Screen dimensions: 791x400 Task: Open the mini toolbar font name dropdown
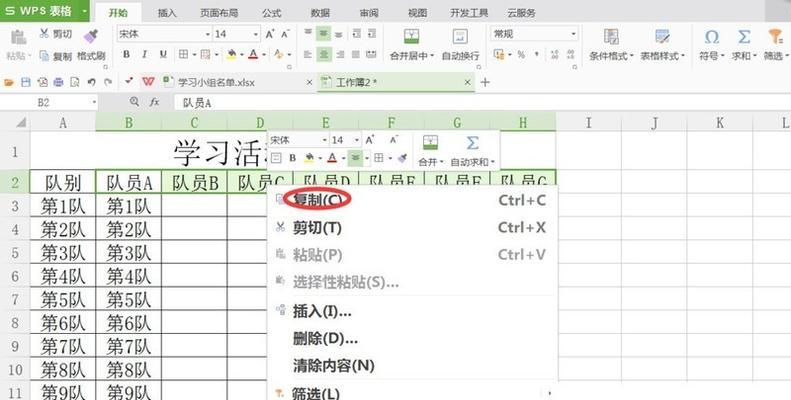click(x=324, y=140)
